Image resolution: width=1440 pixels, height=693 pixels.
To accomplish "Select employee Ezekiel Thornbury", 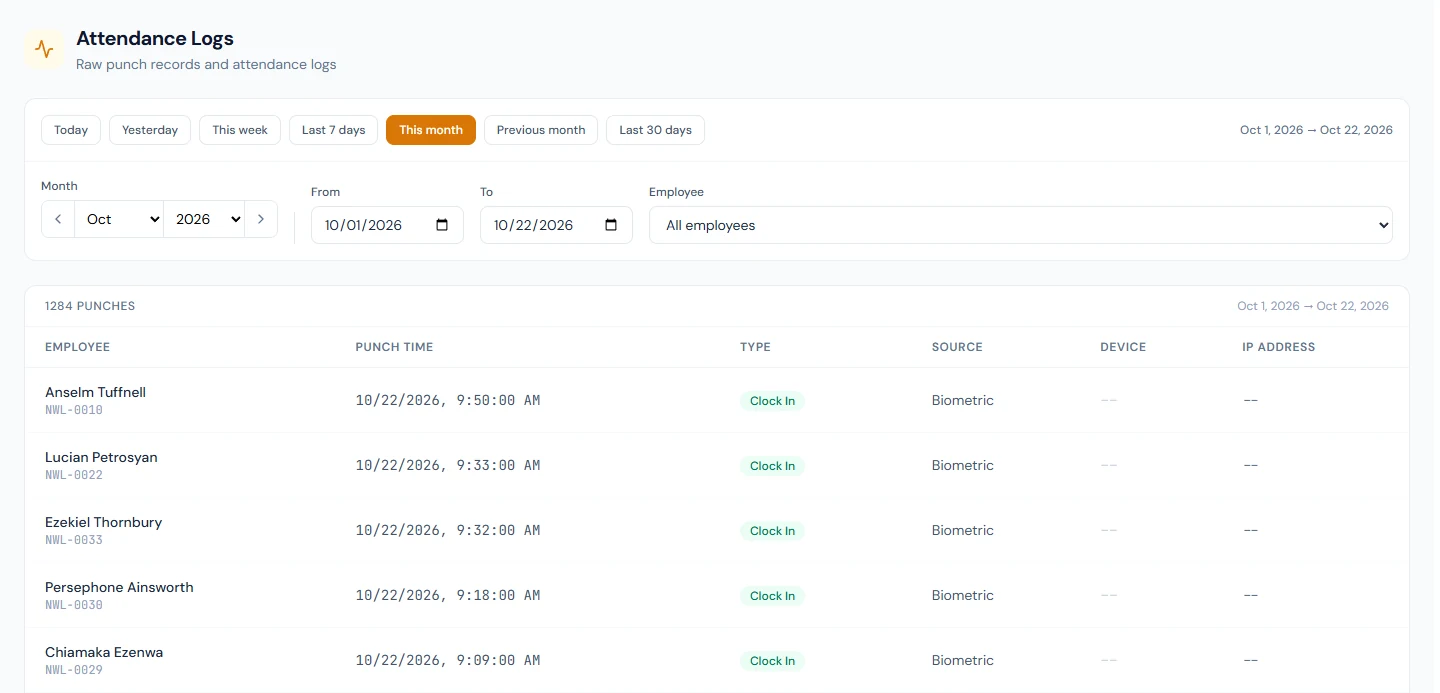I will point(103,522).
